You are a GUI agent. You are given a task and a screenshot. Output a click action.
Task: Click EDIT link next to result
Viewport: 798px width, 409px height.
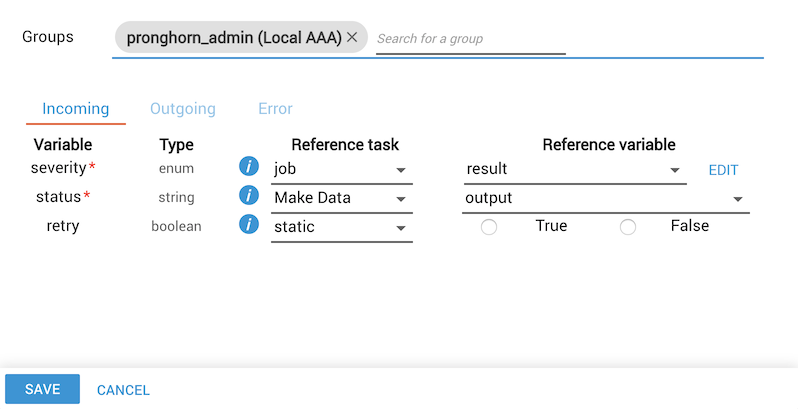723,170
